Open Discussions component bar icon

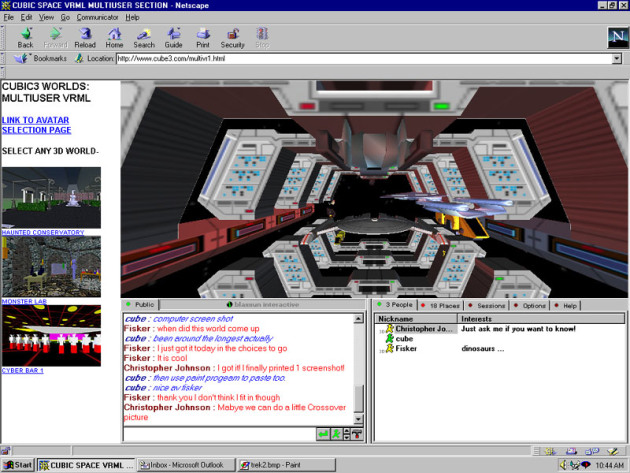(592, 451)
